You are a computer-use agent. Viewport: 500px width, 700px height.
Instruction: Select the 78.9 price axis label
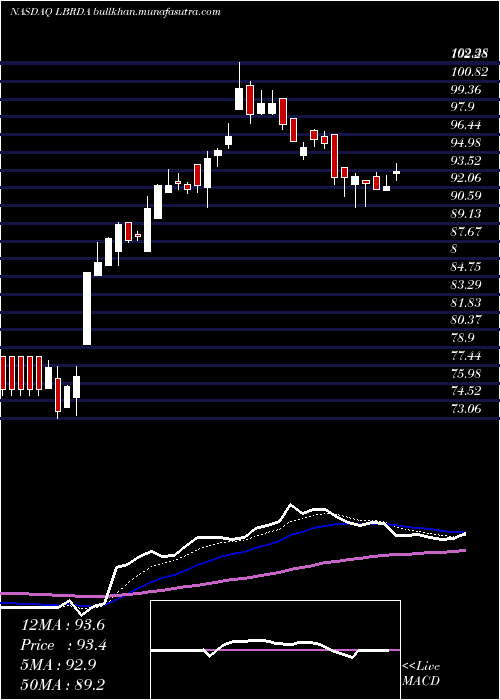pyautogui.click(x=462, y=338)
